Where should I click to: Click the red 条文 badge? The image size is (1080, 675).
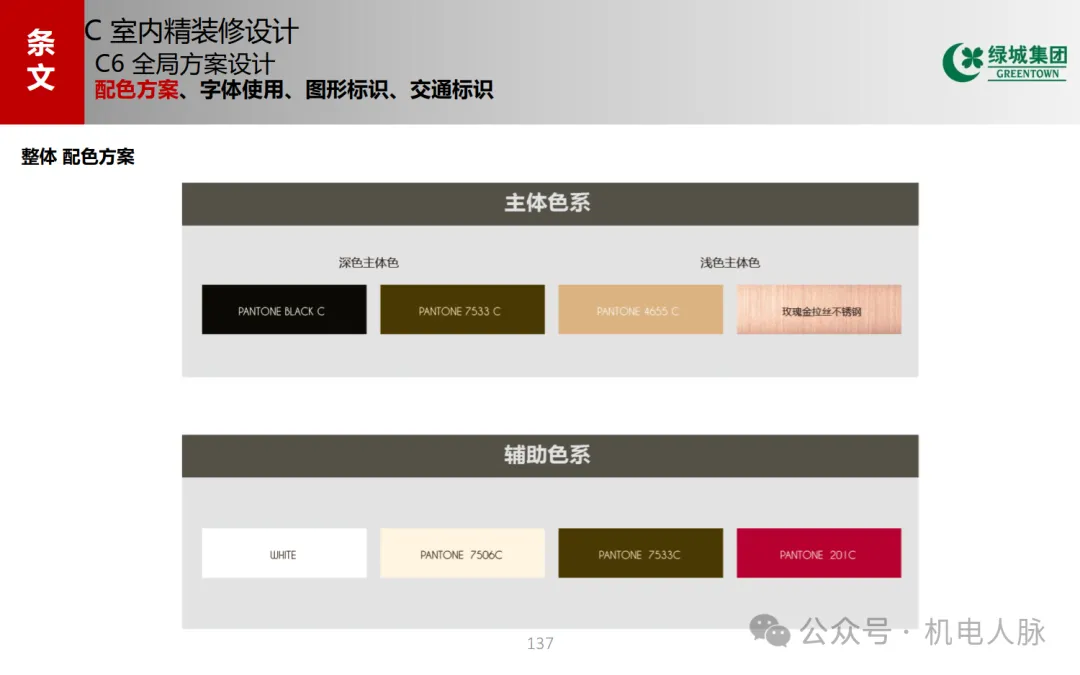tap(41, 61)
